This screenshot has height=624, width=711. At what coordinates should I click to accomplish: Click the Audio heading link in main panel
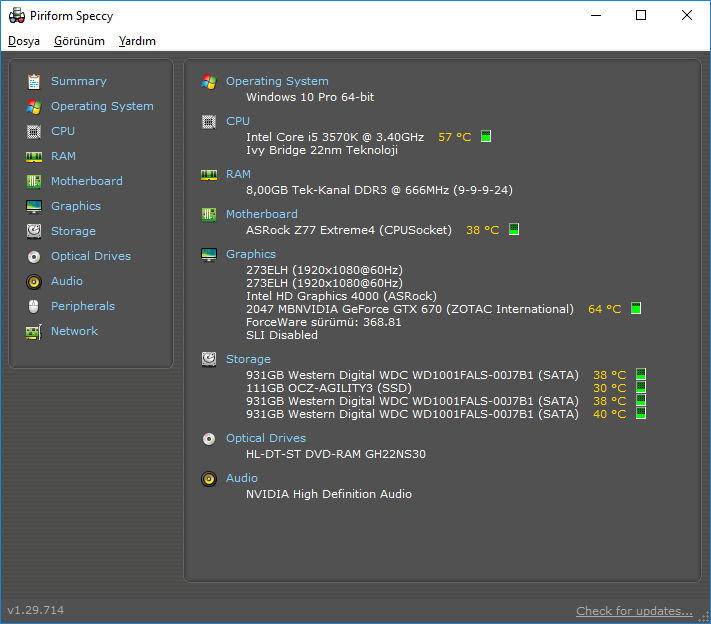pos(242,478)
